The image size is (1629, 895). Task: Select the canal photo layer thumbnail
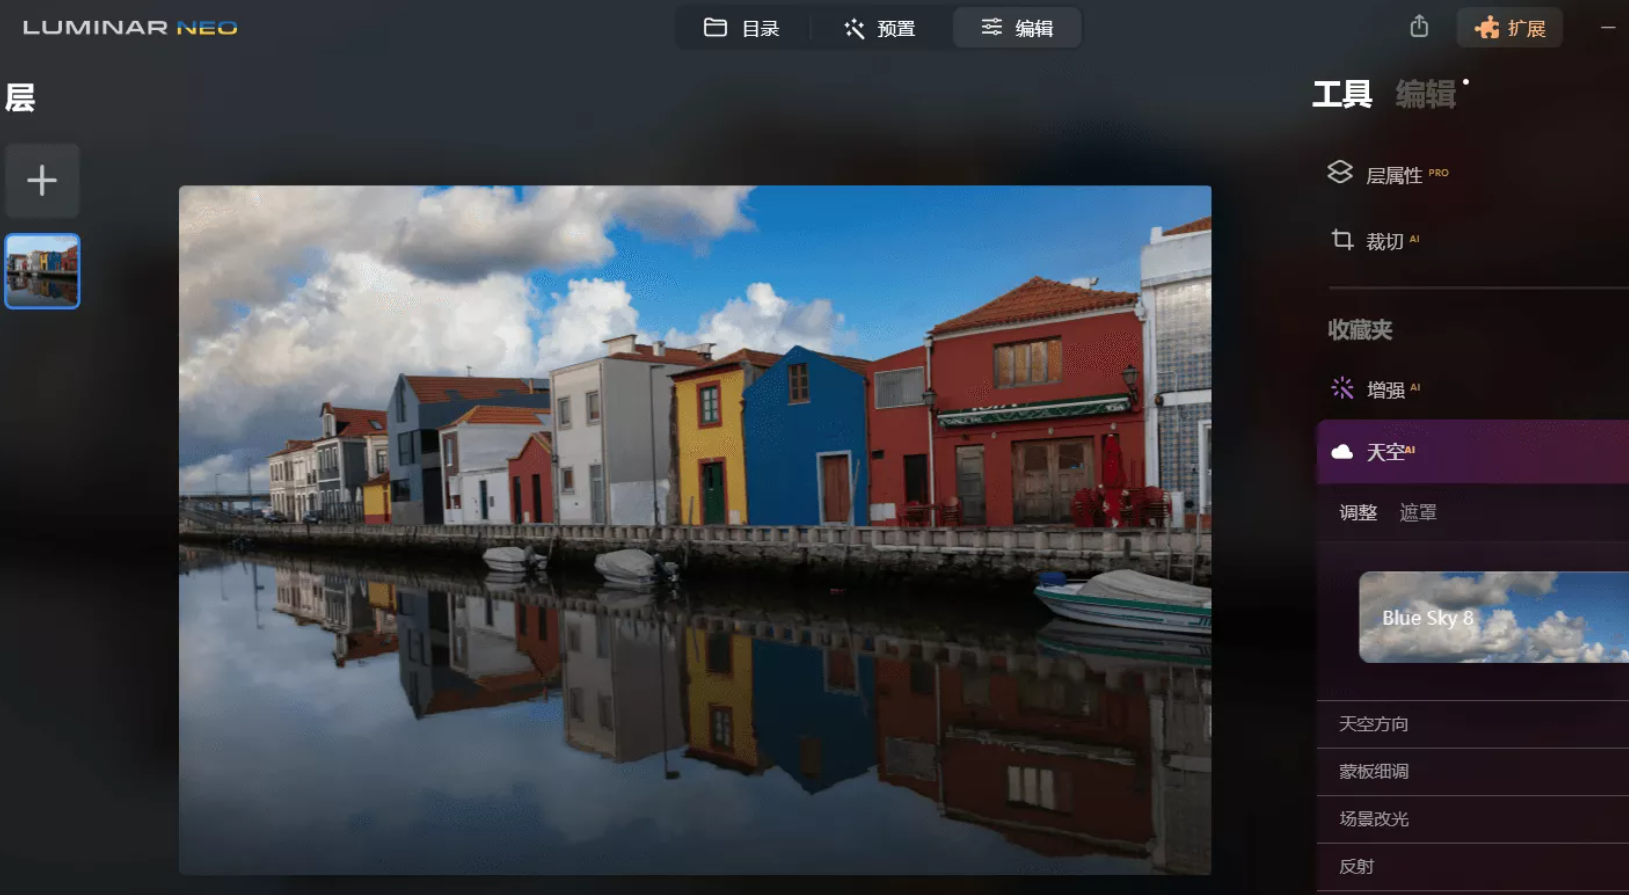42,271
